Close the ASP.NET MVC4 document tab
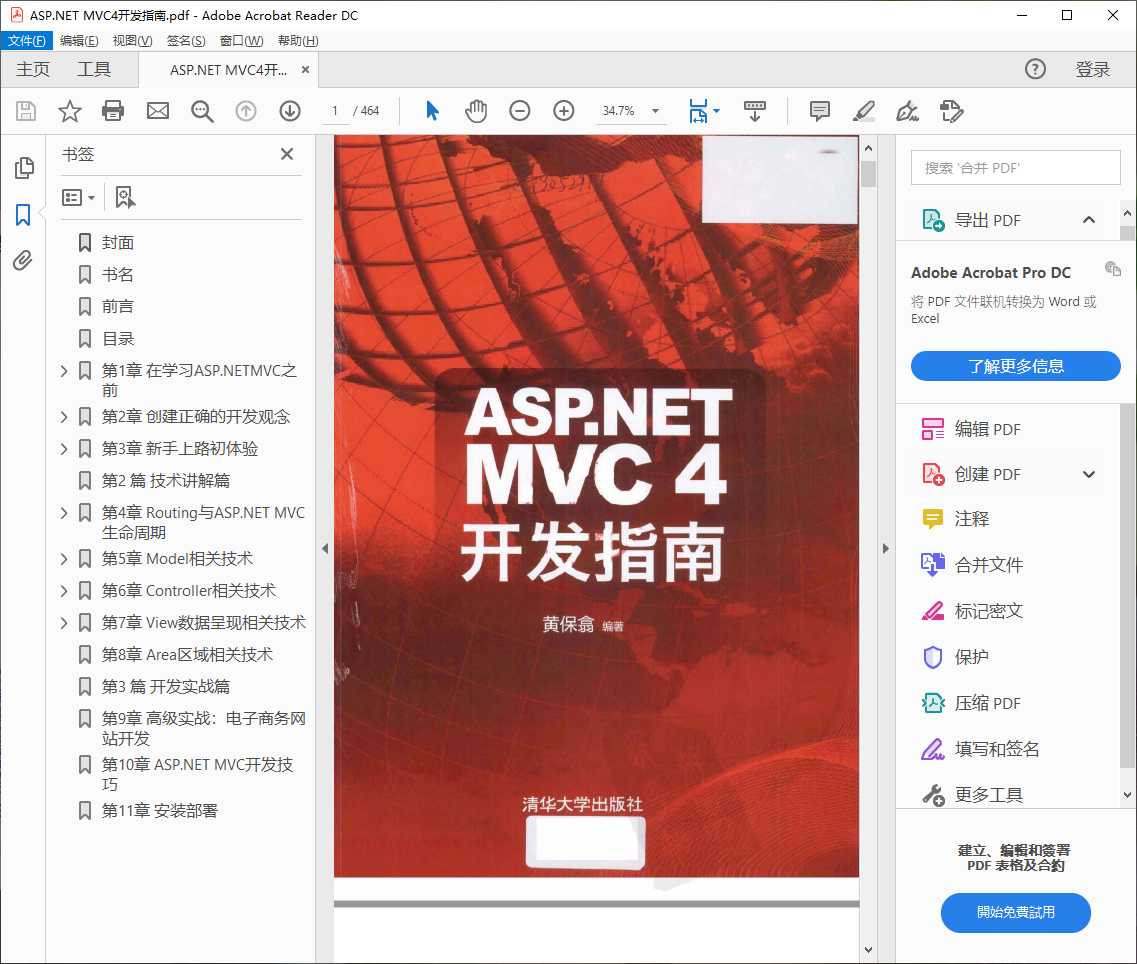The width and height of the screenshot is (1137, 964). [305, 70]
